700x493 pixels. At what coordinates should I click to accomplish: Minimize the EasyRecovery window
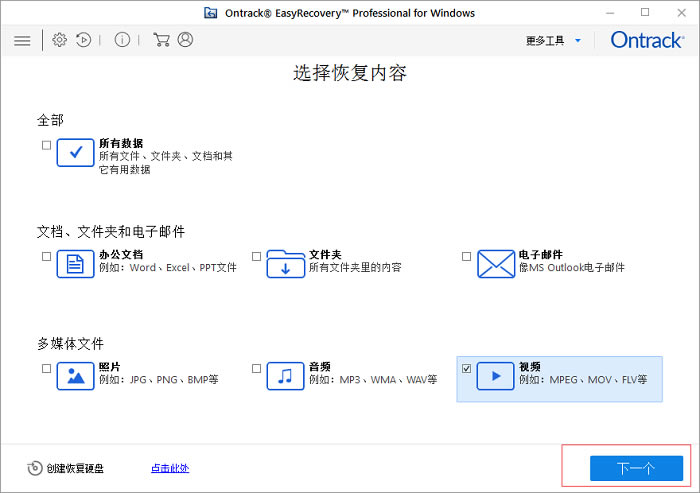click(610, 13)
